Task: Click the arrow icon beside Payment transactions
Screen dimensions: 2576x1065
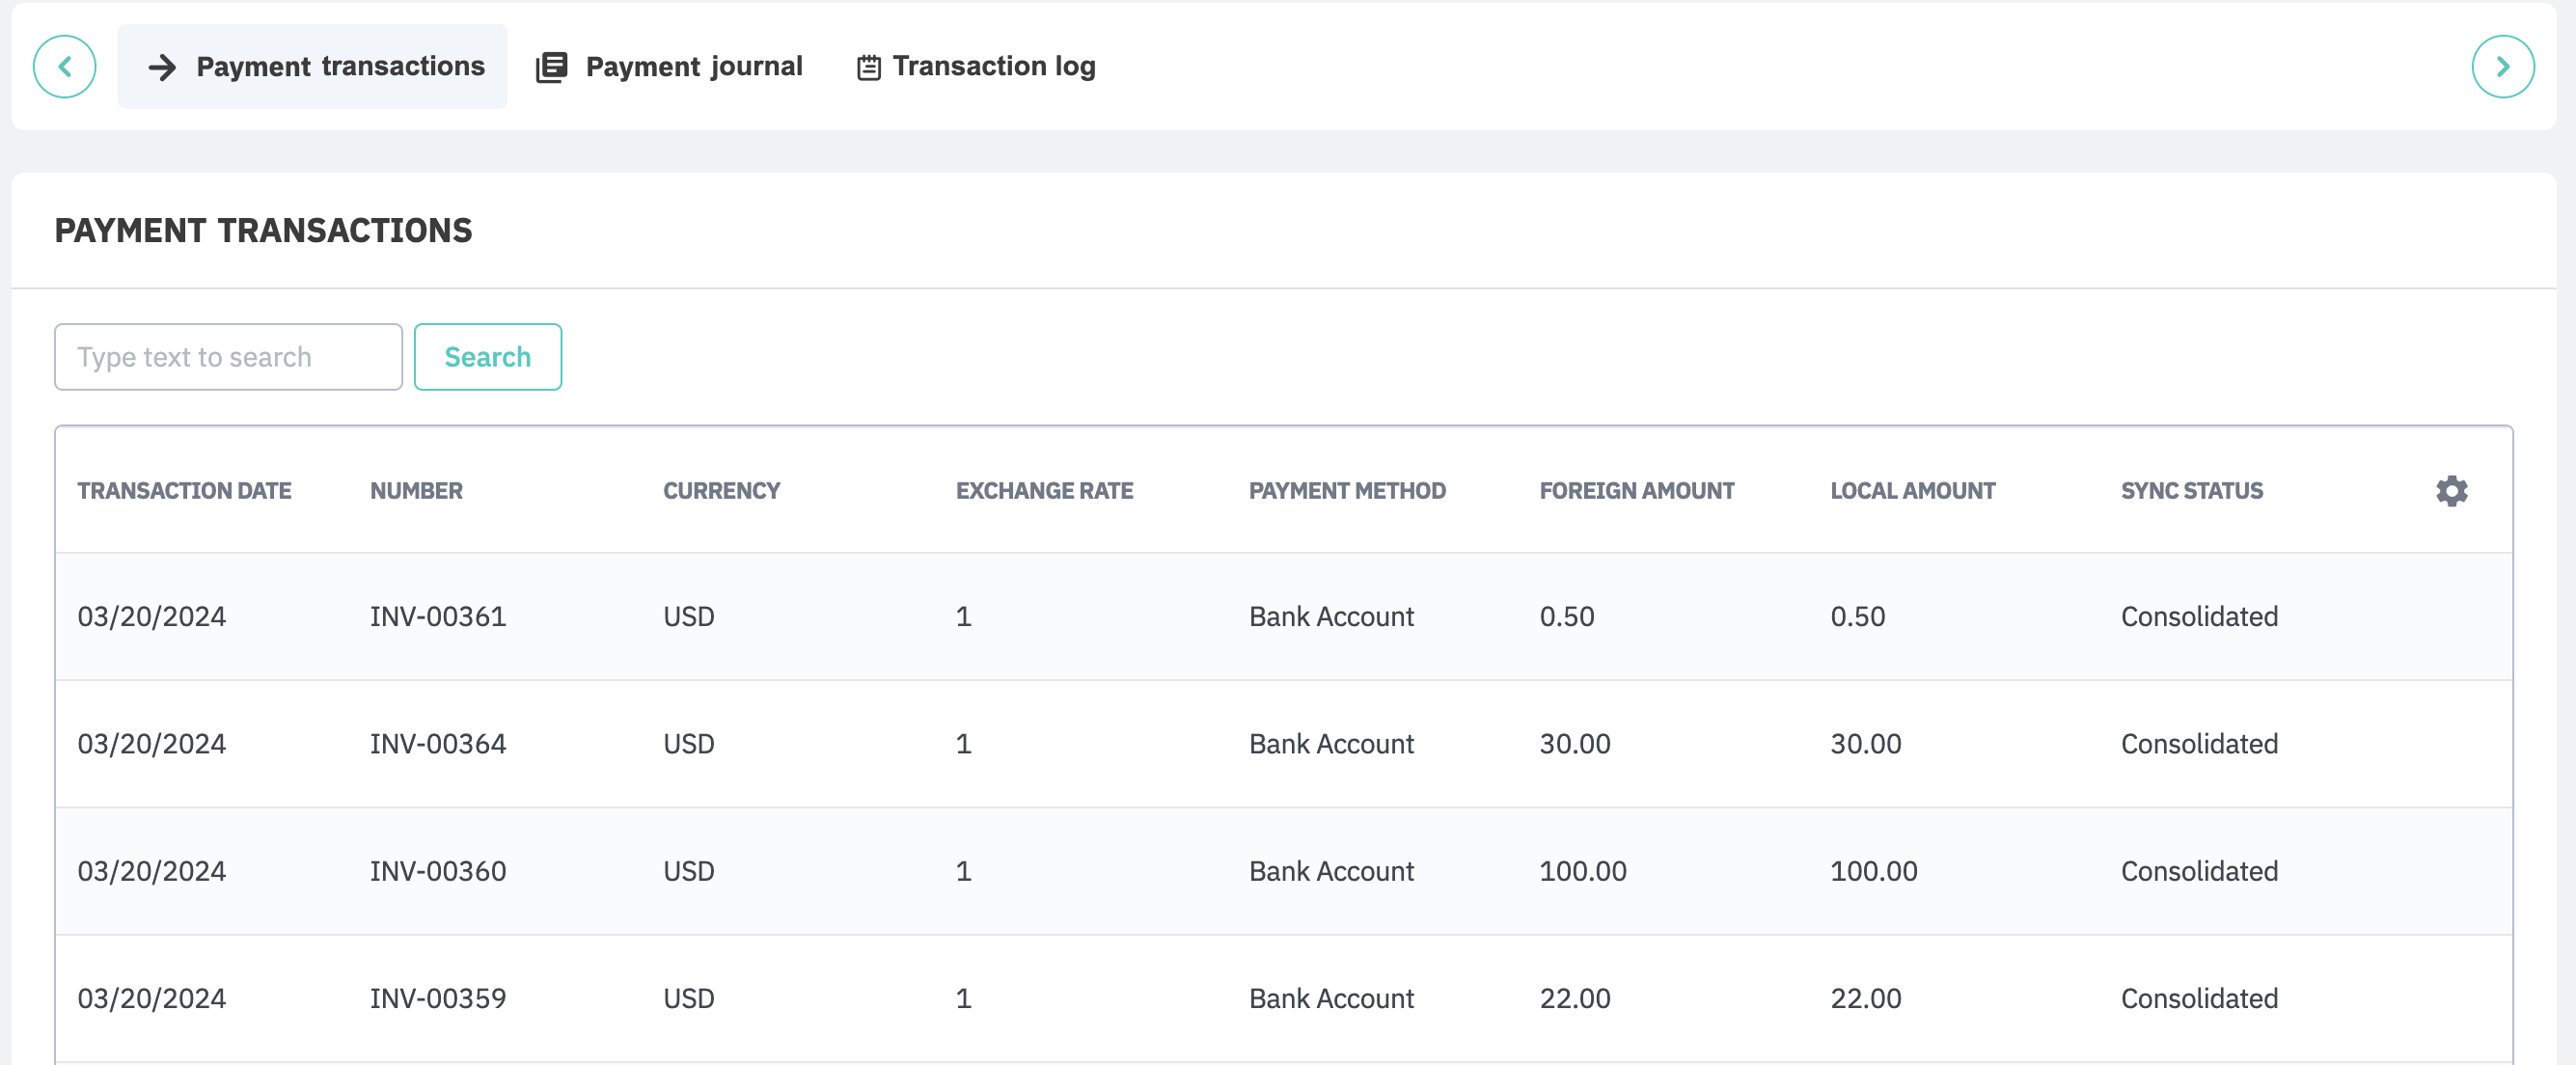Action: (162, 67)
